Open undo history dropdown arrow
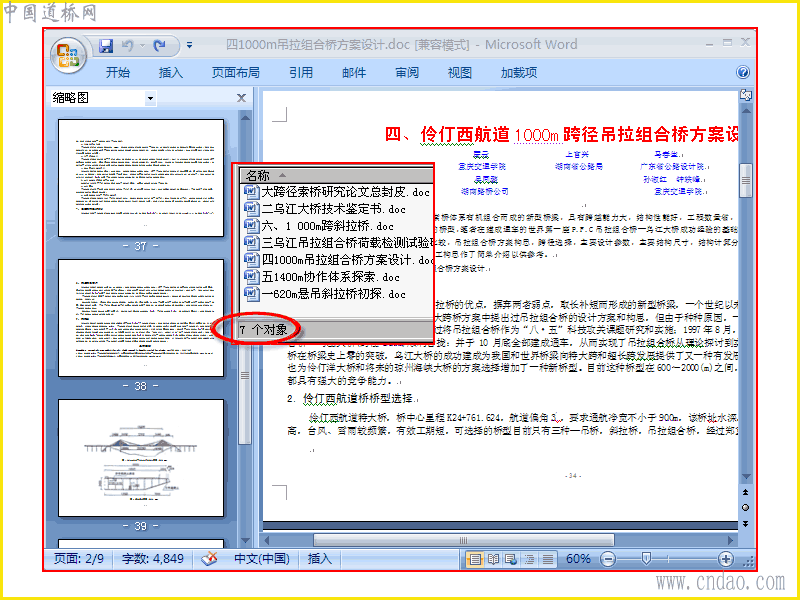This screenshot has width=800, height=600. 142,46
